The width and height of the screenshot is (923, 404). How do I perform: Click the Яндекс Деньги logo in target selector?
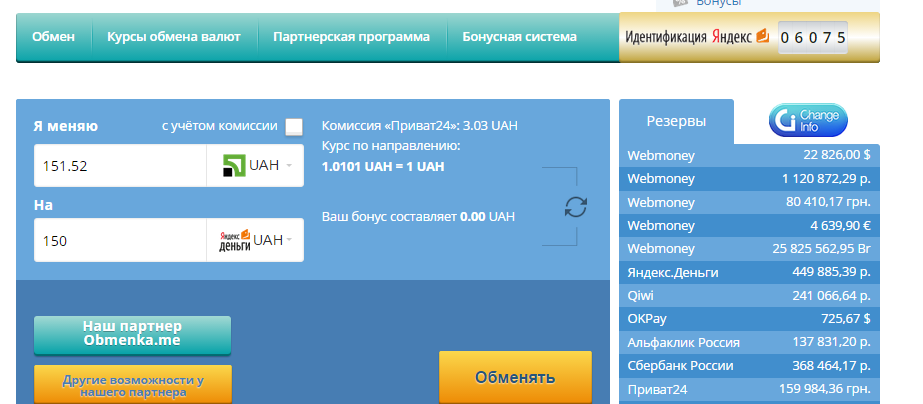tap(235, 240)
